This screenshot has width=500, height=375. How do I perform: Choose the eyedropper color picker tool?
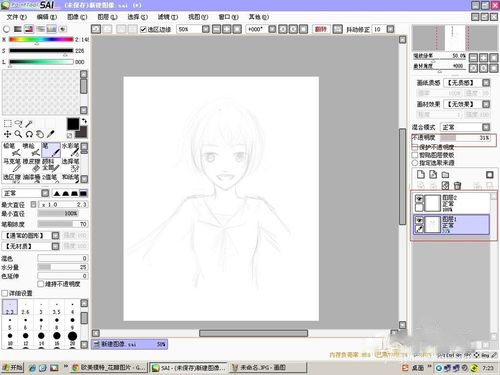click(50, 134)
